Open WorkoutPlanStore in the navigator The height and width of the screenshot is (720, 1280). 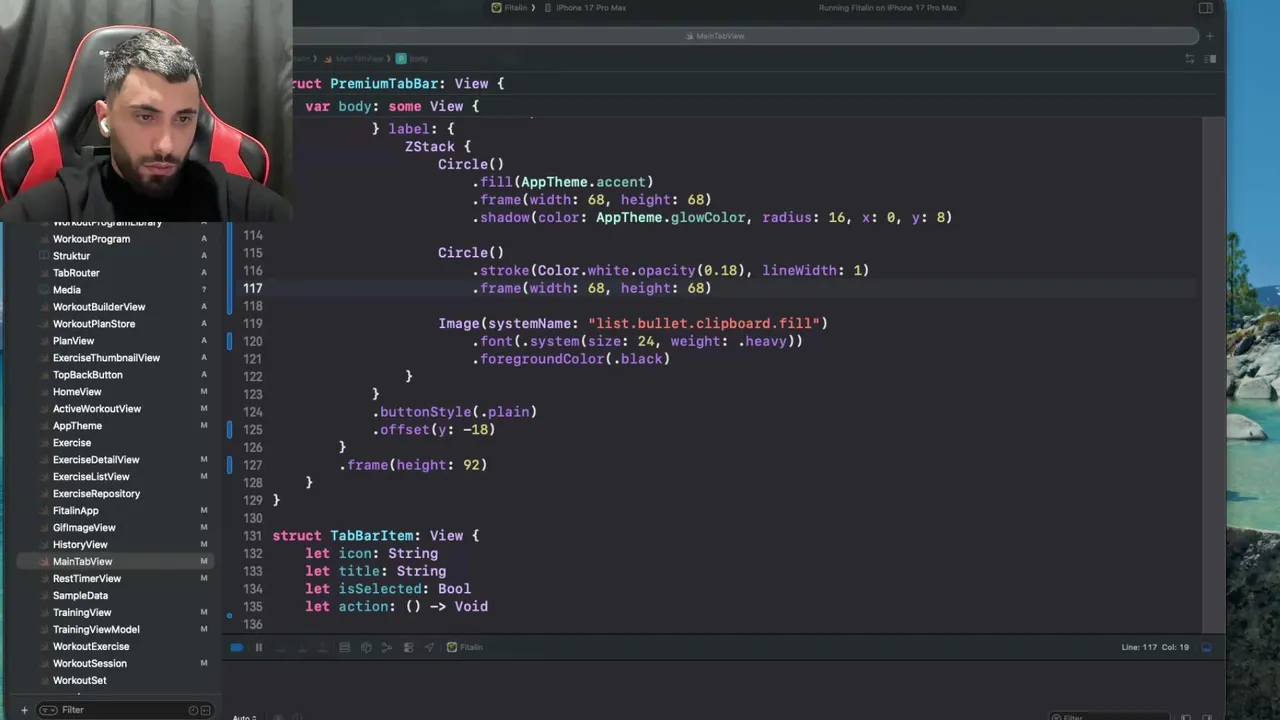94,324
